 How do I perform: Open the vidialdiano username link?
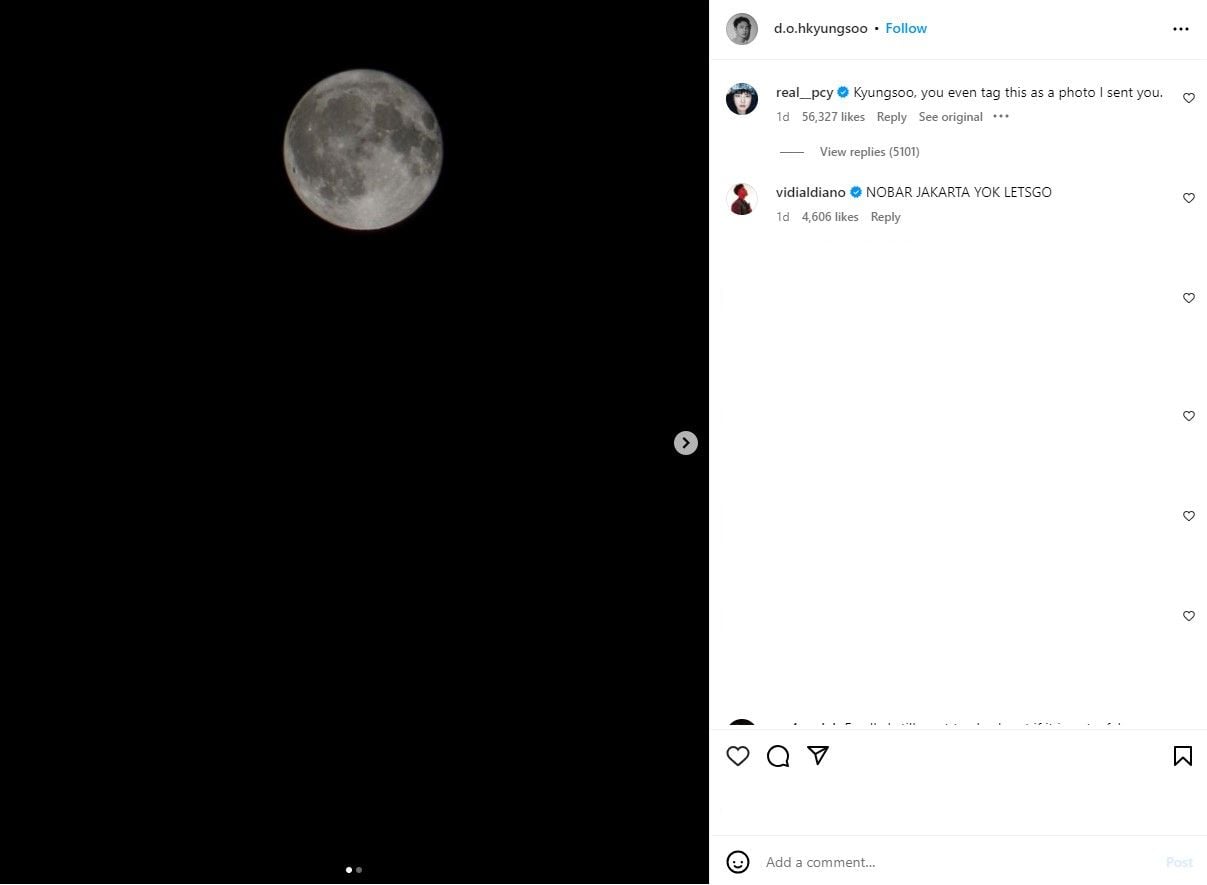pyautogui.click(x=810, y=192)
